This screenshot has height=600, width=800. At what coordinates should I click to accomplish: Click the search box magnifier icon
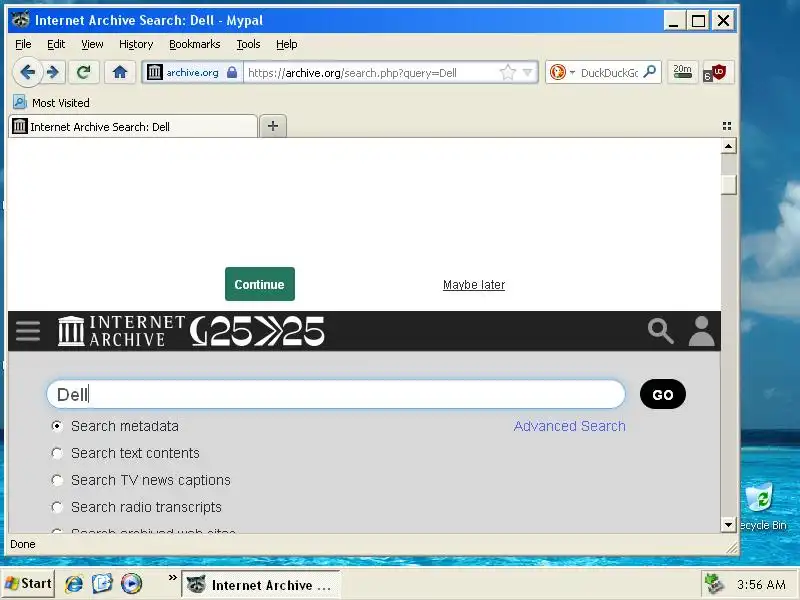tap(649, 72)
